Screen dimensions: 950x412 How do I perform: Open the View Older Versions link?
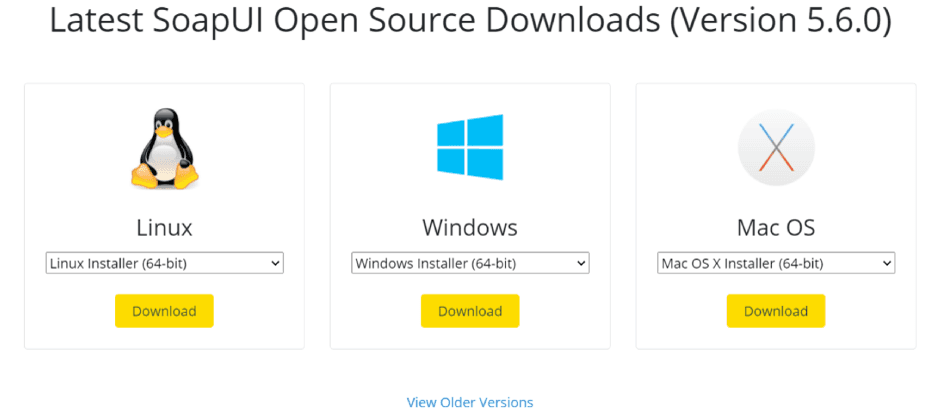coord(470,402)
